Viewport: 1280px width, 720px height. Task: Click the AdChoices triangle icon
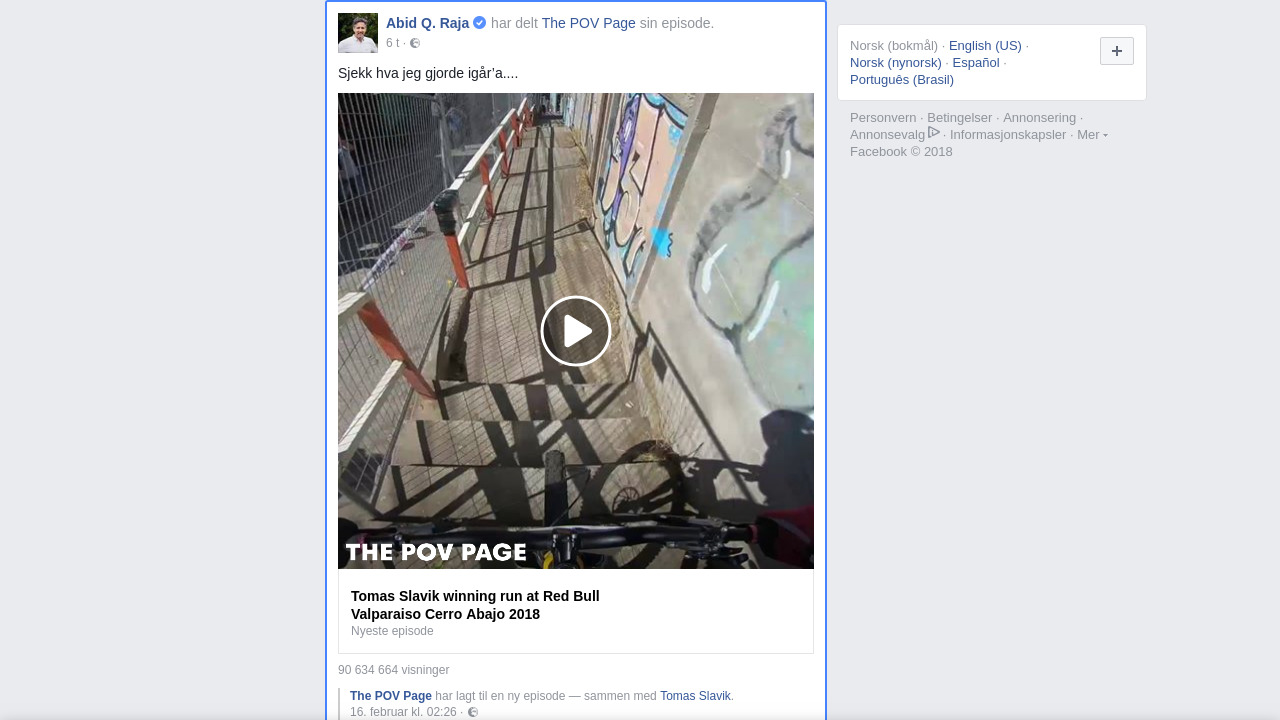pos(934,132)
